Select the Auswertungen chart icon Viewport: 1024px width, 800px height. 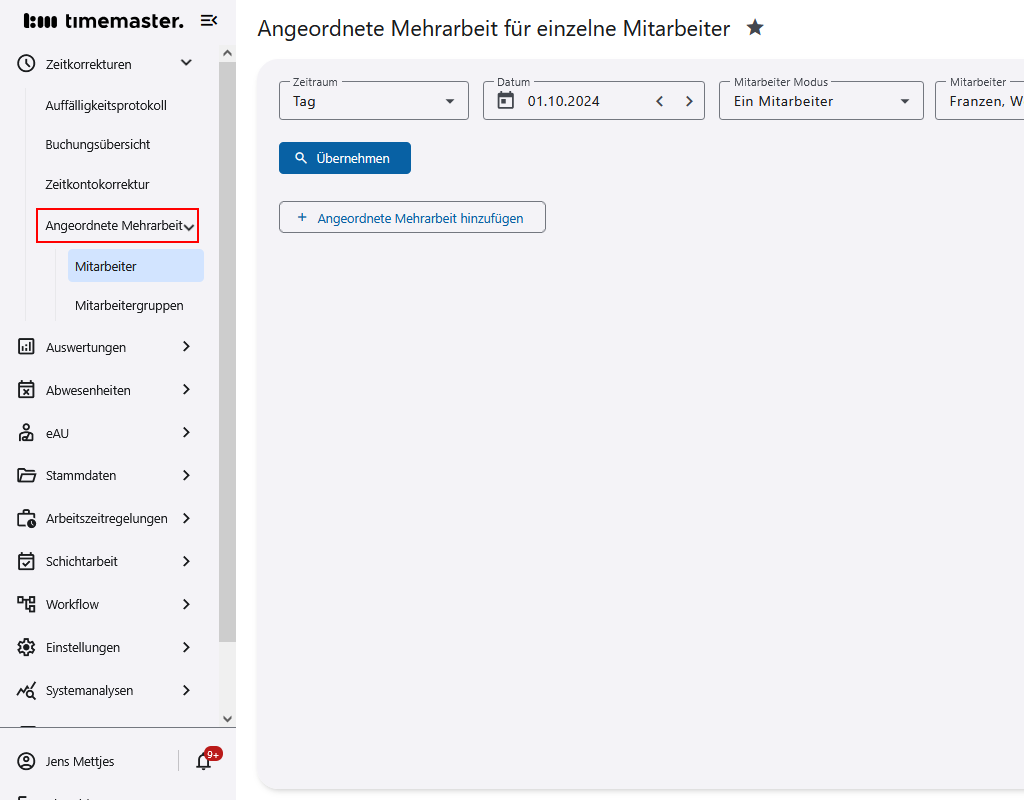pyautogui.click(x=25, y=347)
